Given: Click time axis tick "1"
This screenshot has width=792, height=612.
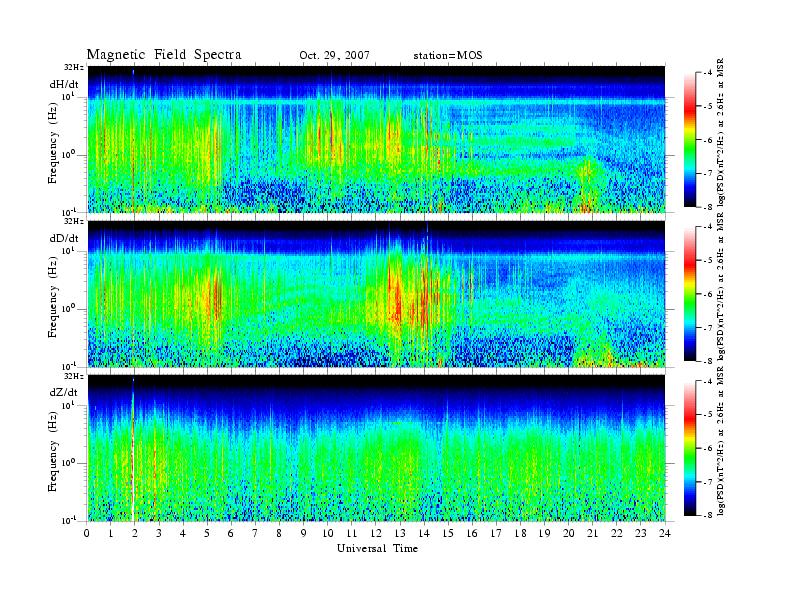Looking at the screenshot, I should pos(111,533).
